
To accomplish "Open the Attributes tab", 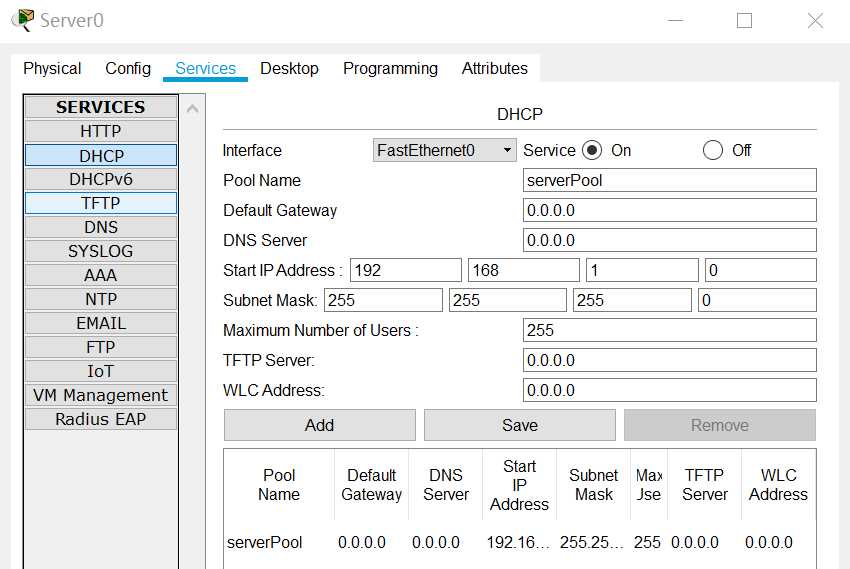I will (494, 68).
